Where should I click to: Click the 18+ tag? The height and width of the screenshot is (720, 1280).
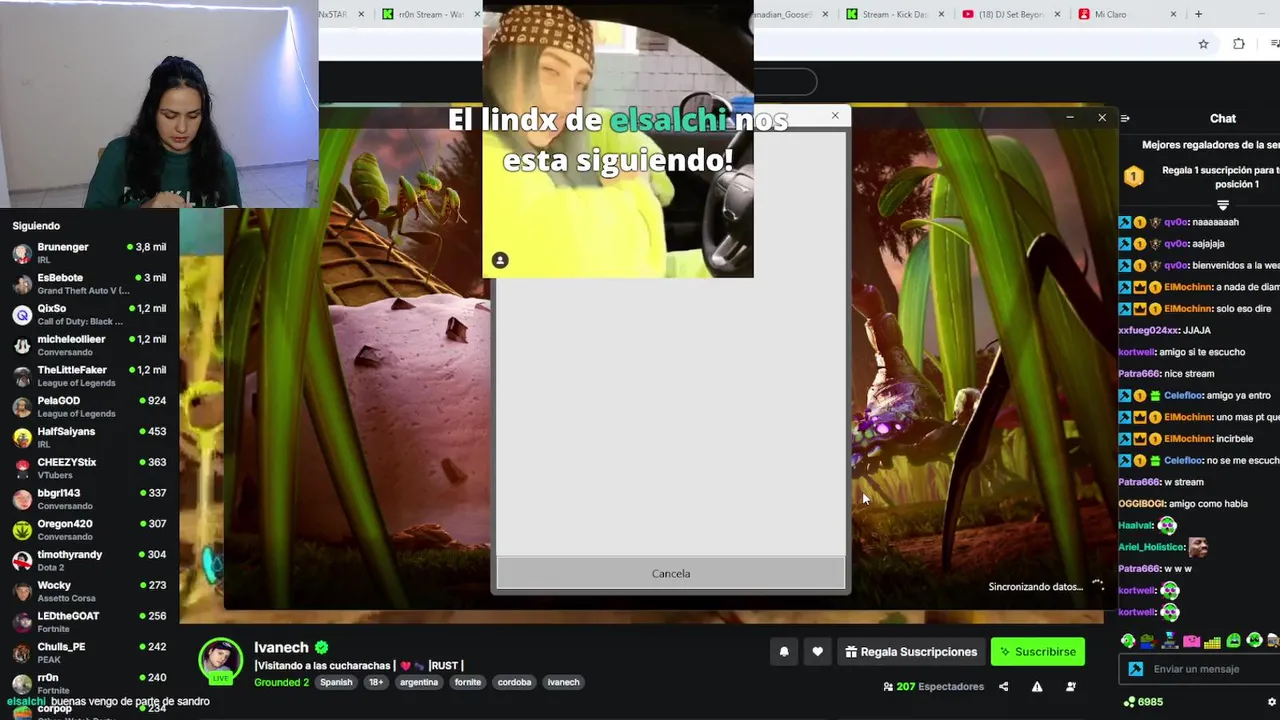376,682
